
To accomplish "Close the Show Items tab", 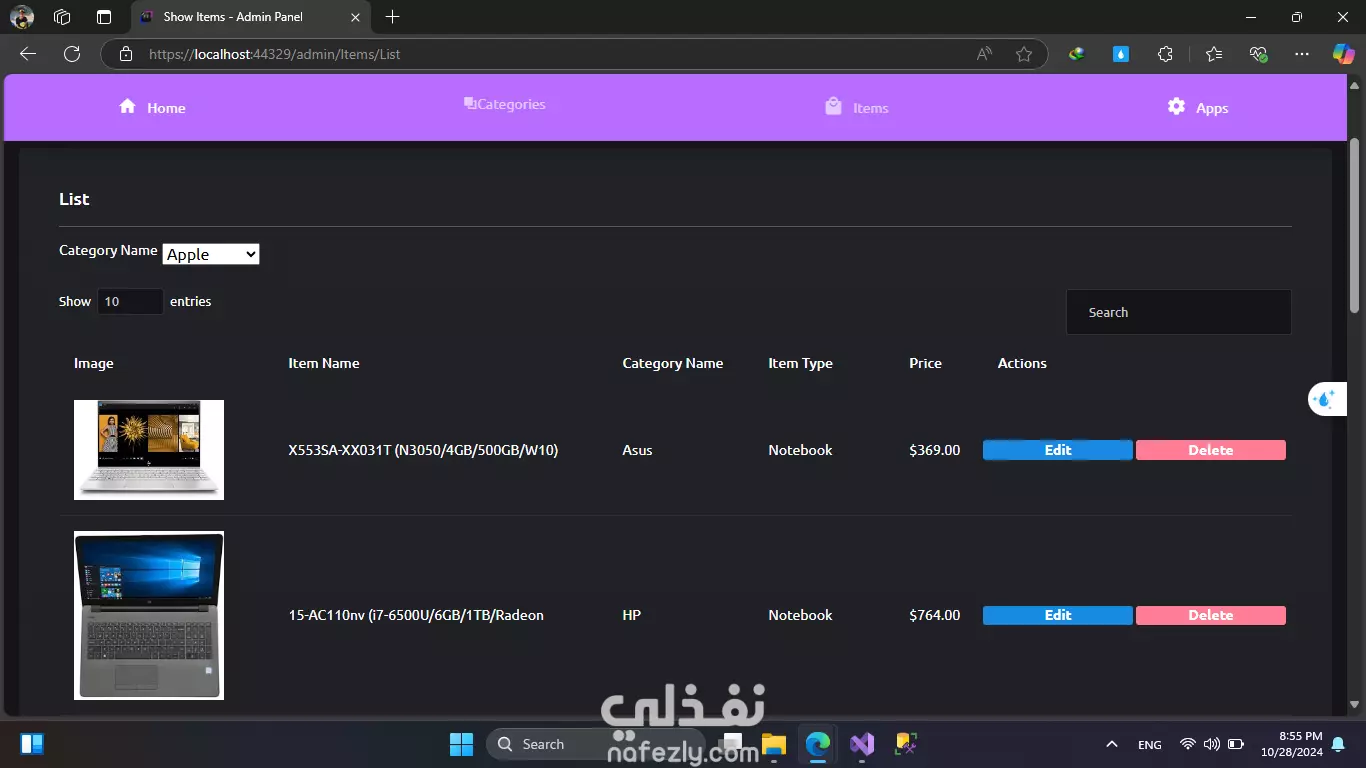I will [356, 17].
